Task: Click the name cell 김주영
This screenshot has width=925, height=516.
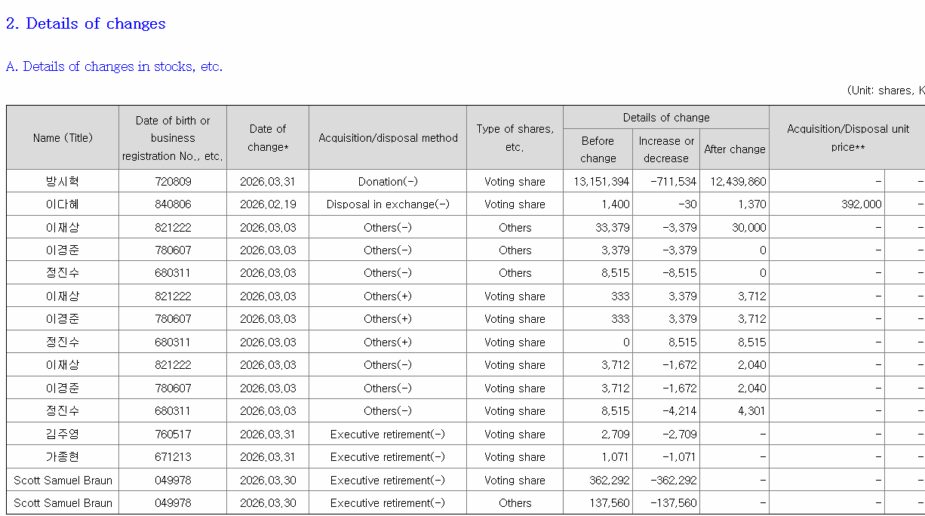Action: click(62, 434)
